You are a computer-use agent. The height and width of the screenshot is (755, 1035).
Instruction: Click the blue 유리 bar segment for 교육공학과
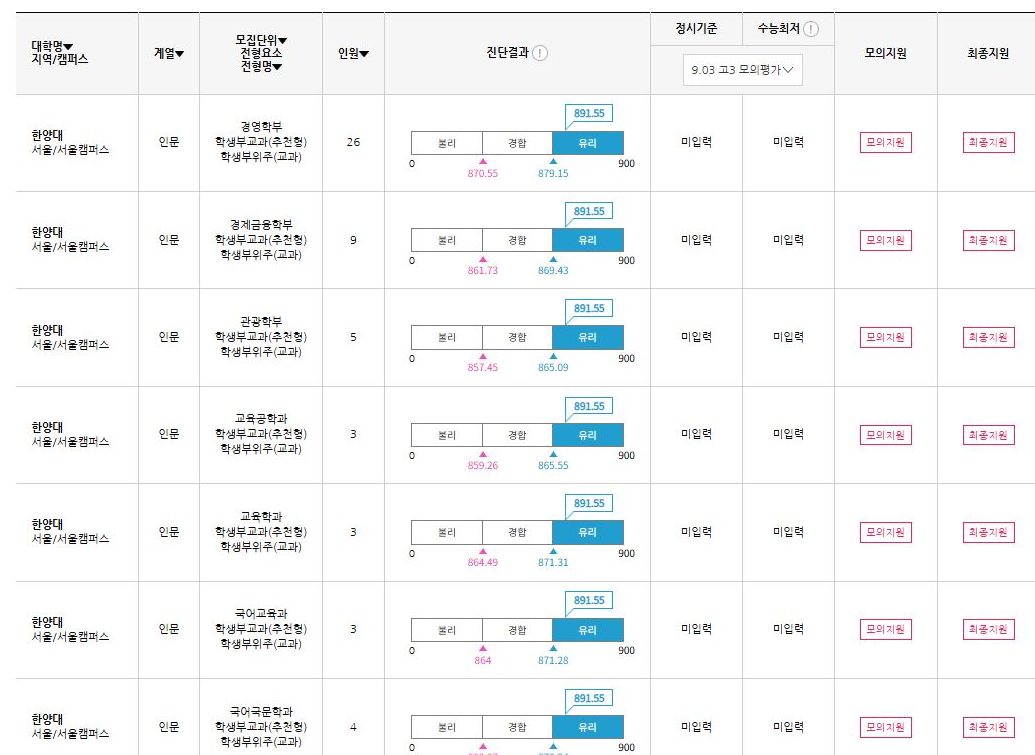(587, 435)
